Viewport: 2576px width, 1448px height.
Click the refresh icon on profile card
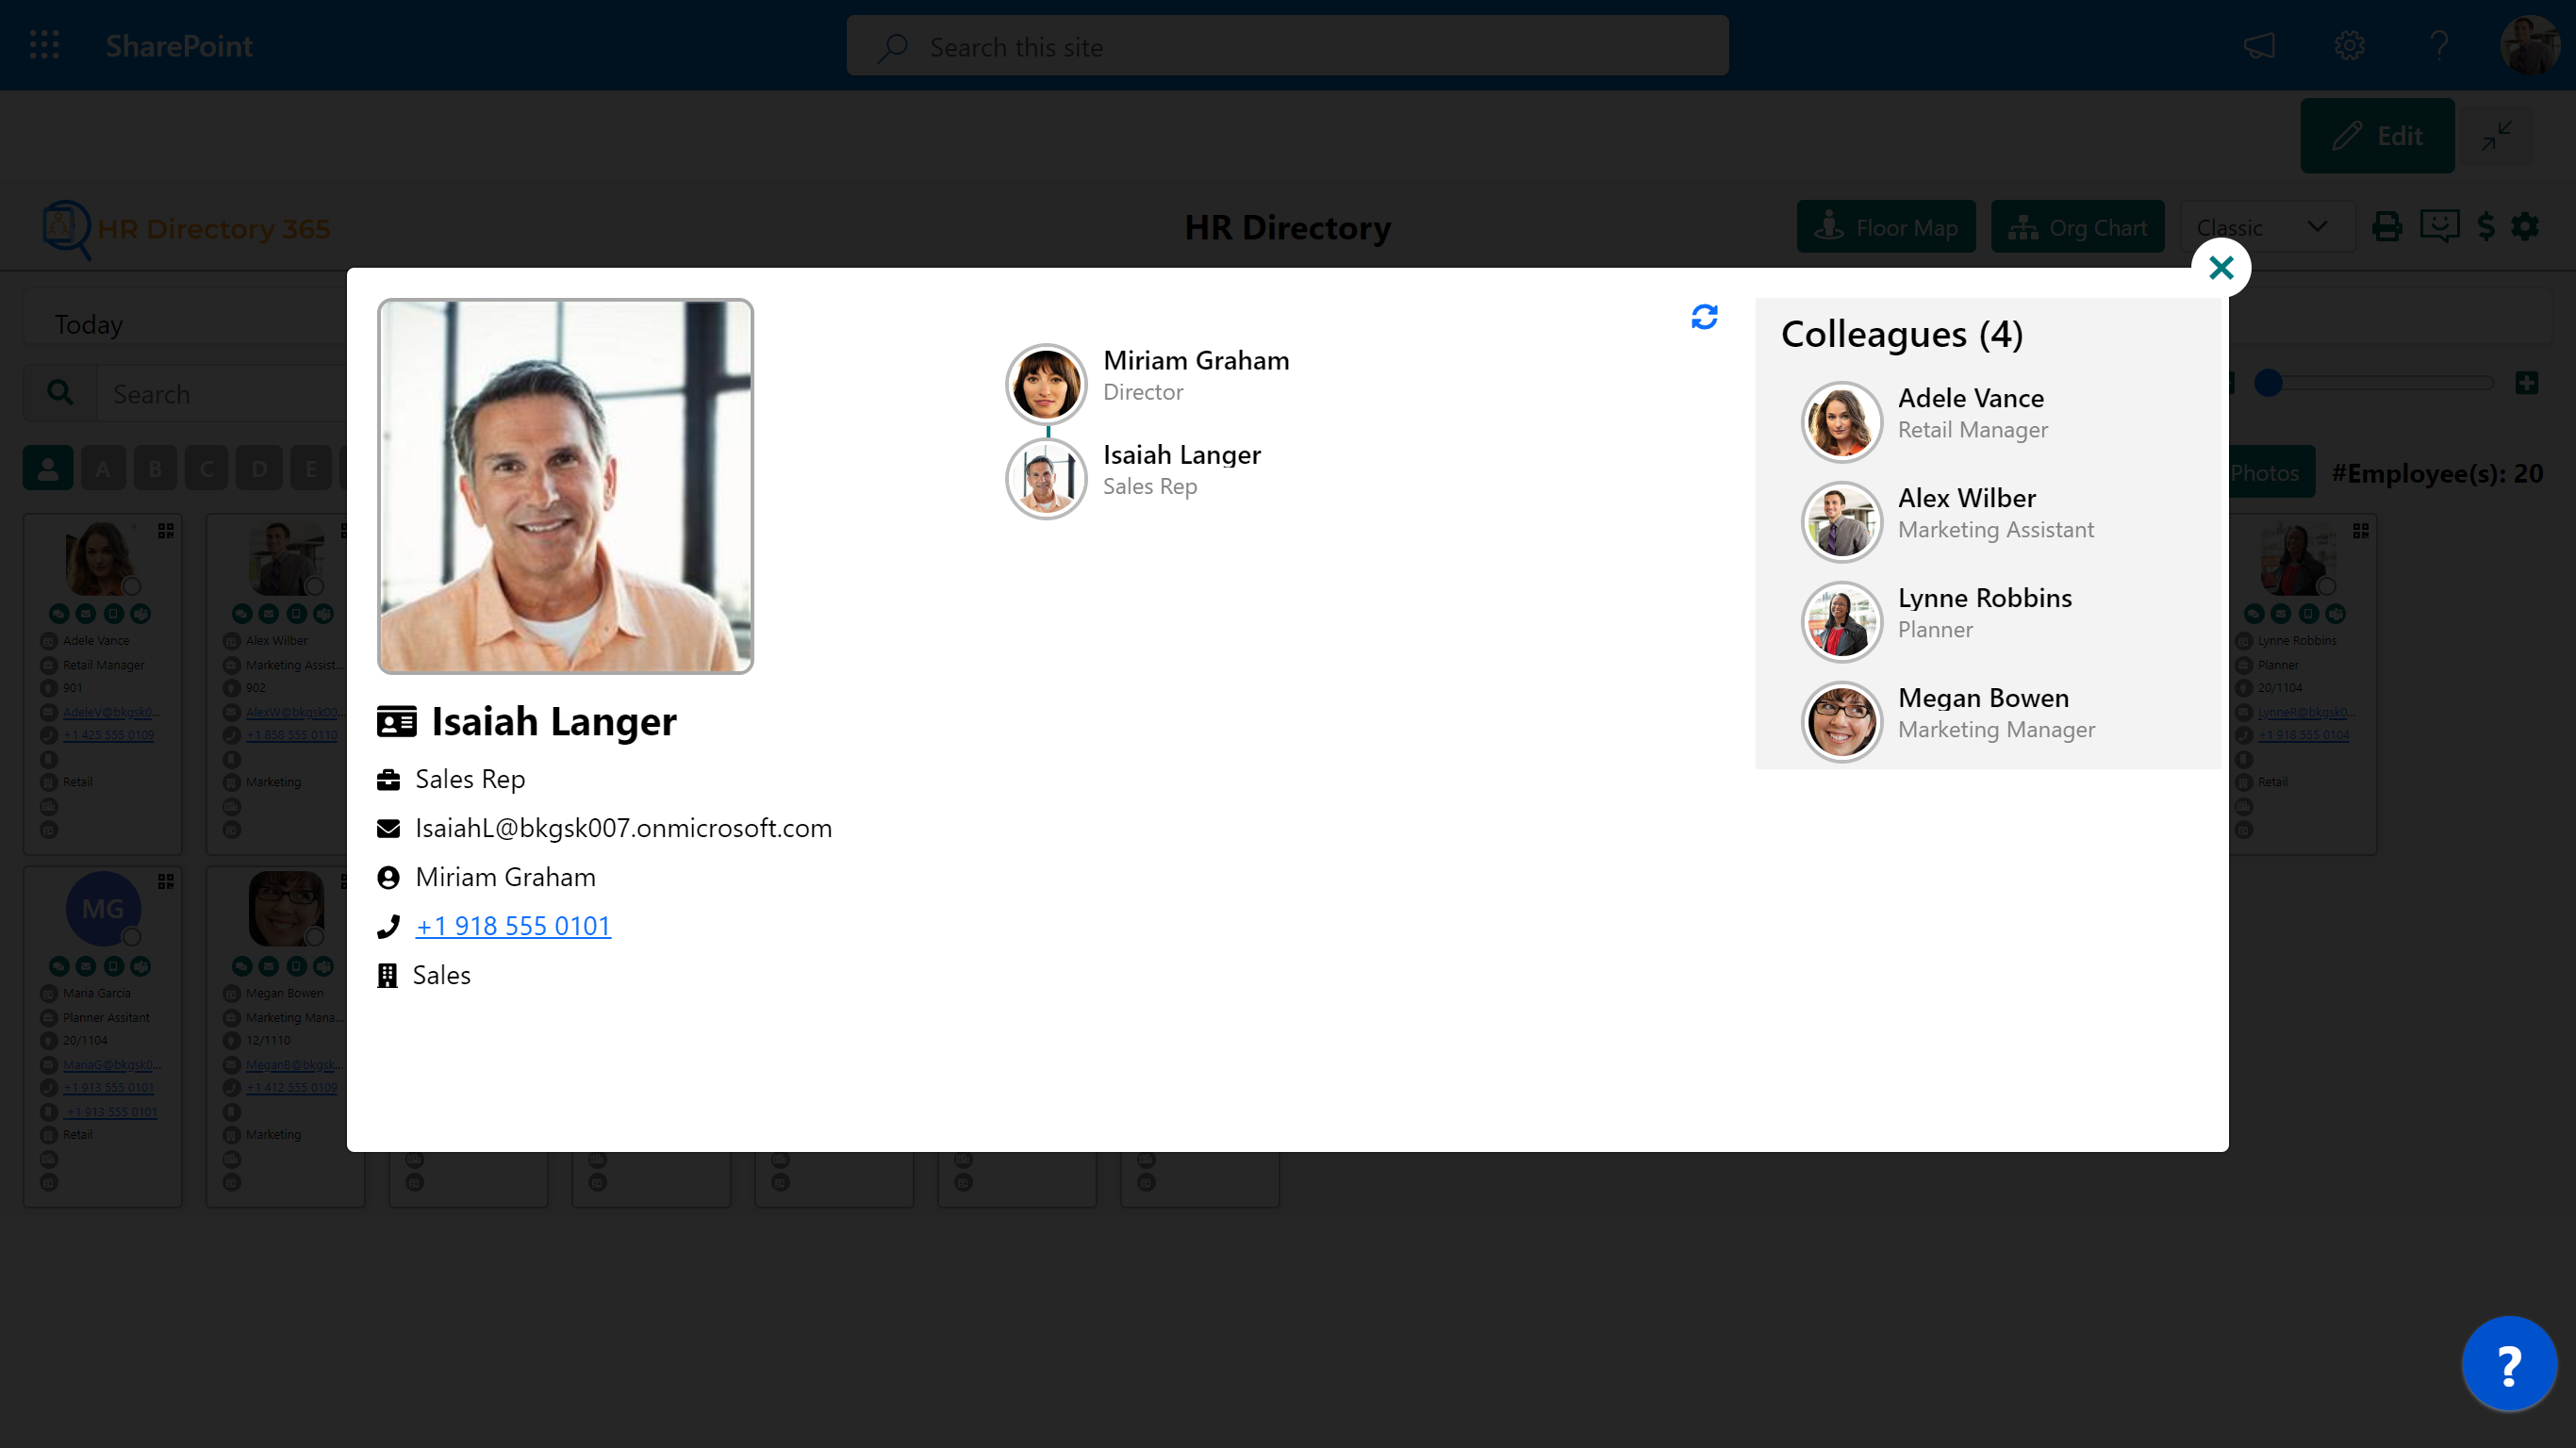(1704, 317)
